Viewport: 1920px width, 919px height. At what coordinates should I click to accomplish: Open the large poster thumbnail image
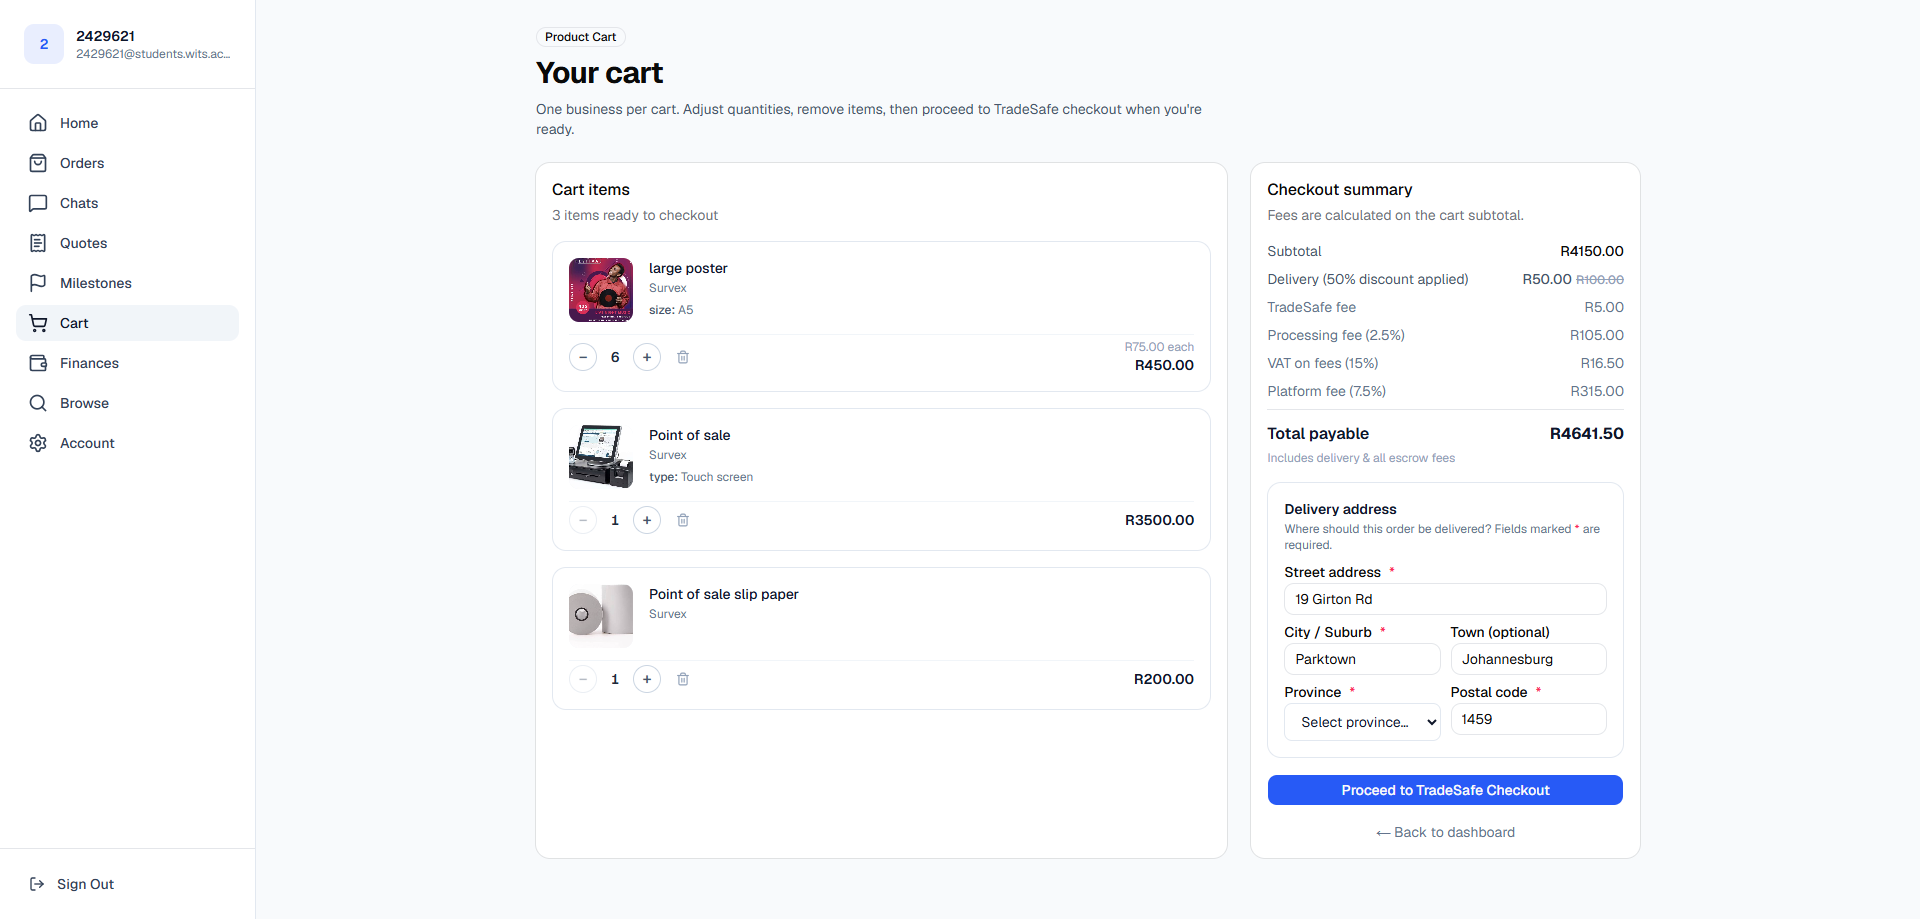tap(601, 290)
